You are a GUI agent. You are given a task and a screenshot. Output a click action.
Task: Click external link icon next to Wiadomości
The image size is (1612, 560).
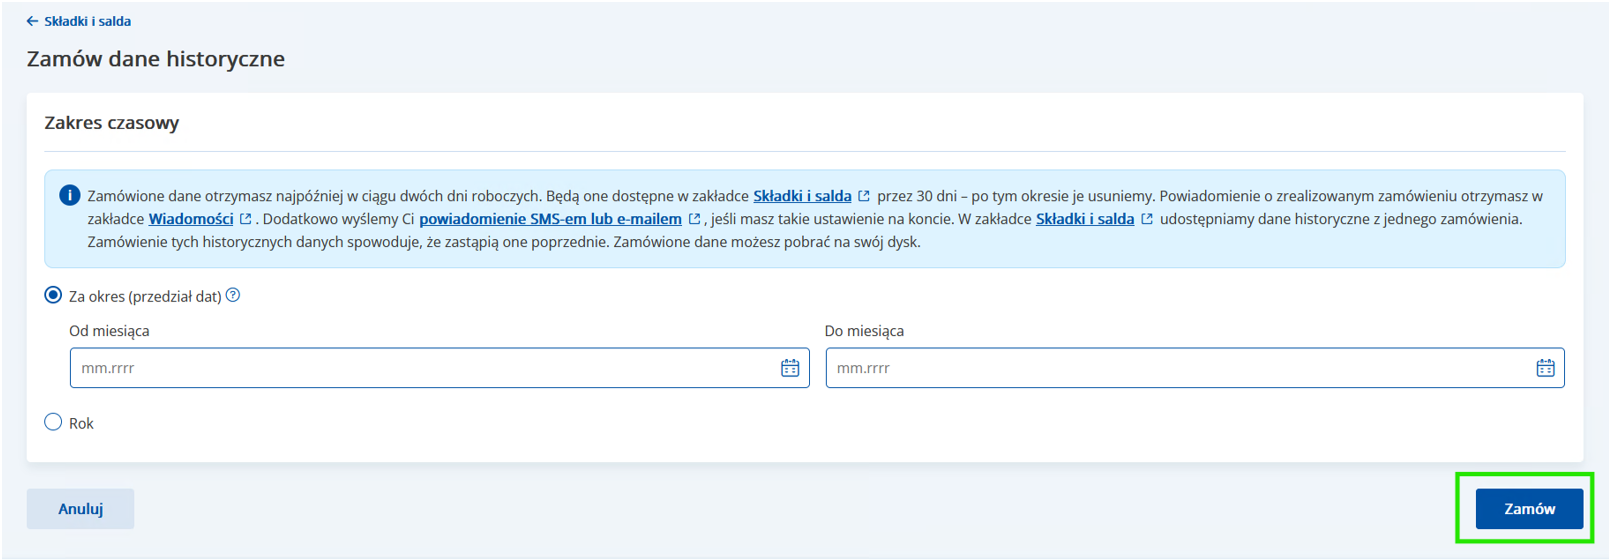click(246, 219)
